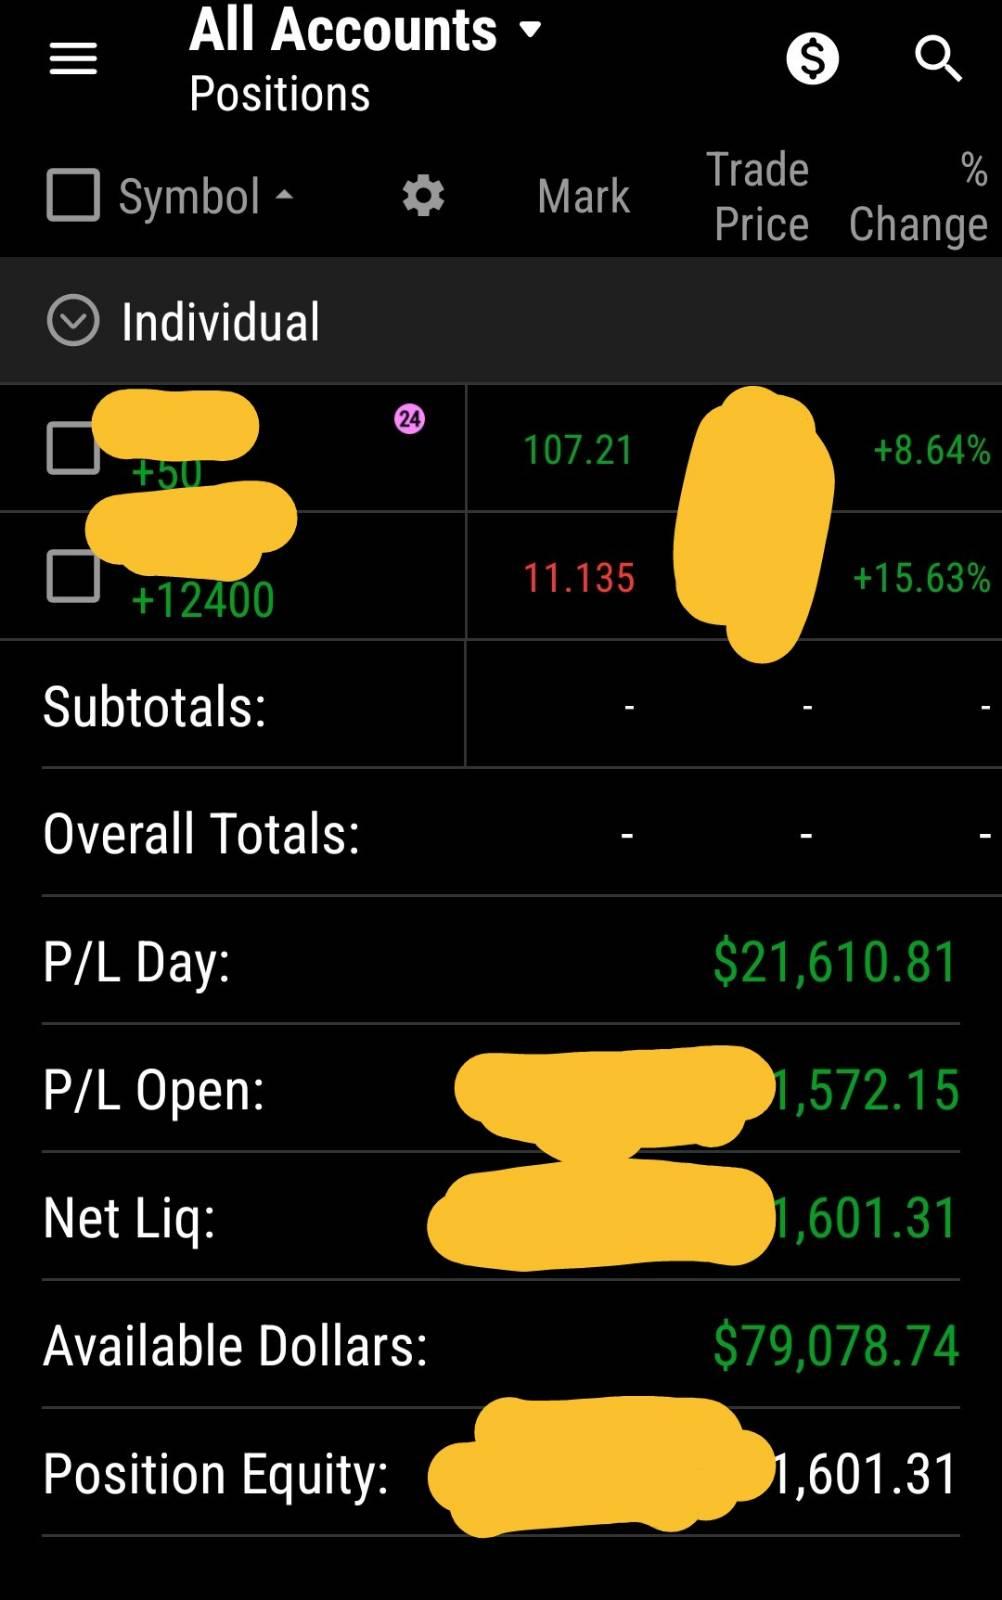Check the box for the +50 position

pos(72,449)
